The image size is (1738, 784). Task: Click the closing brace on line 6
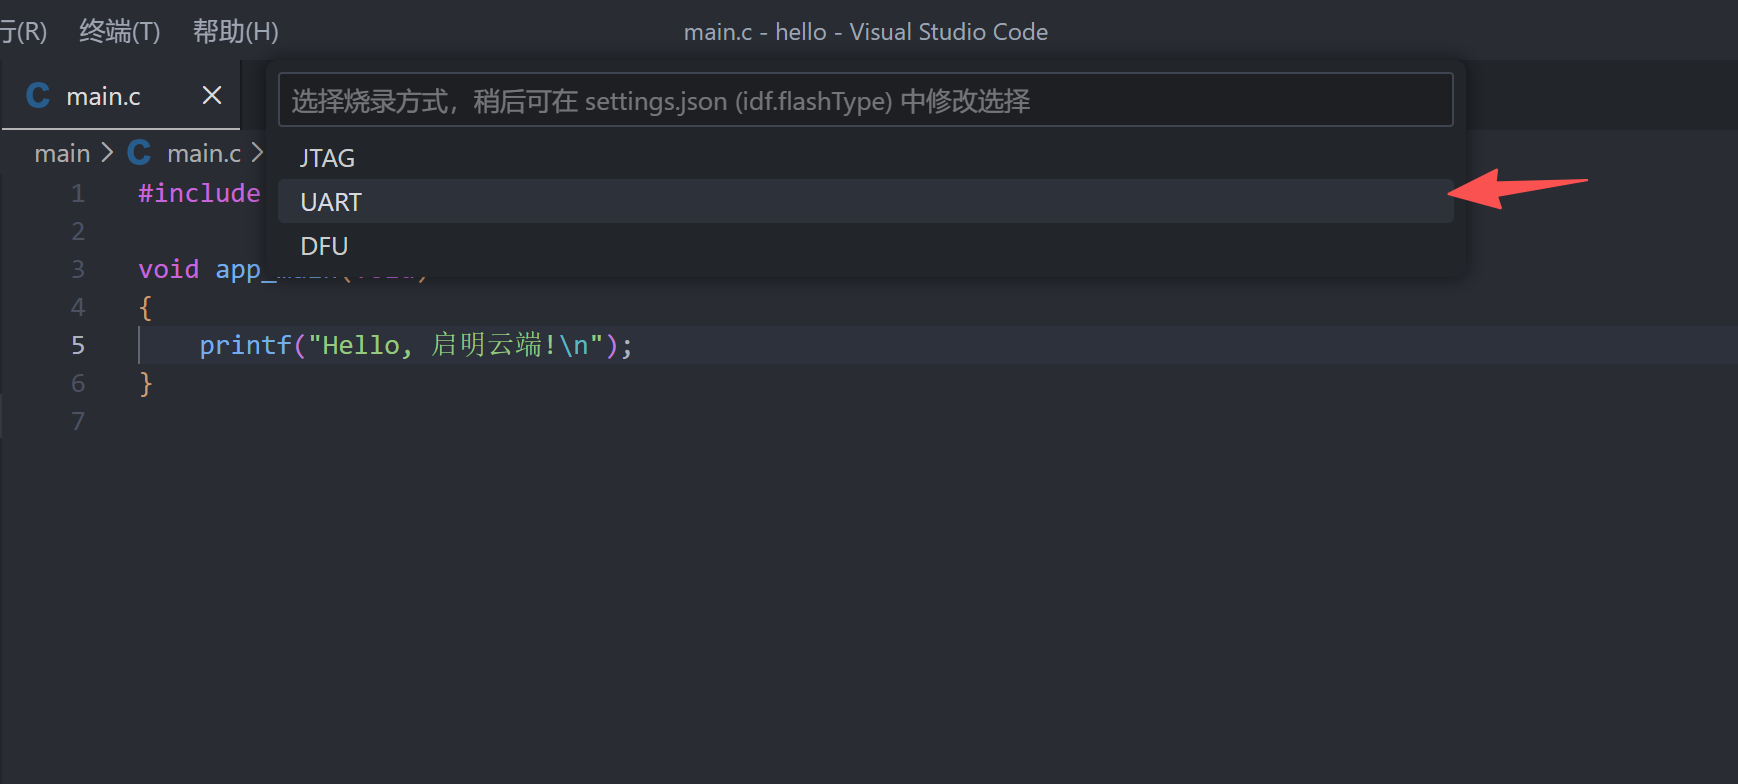tap(145, 383)
